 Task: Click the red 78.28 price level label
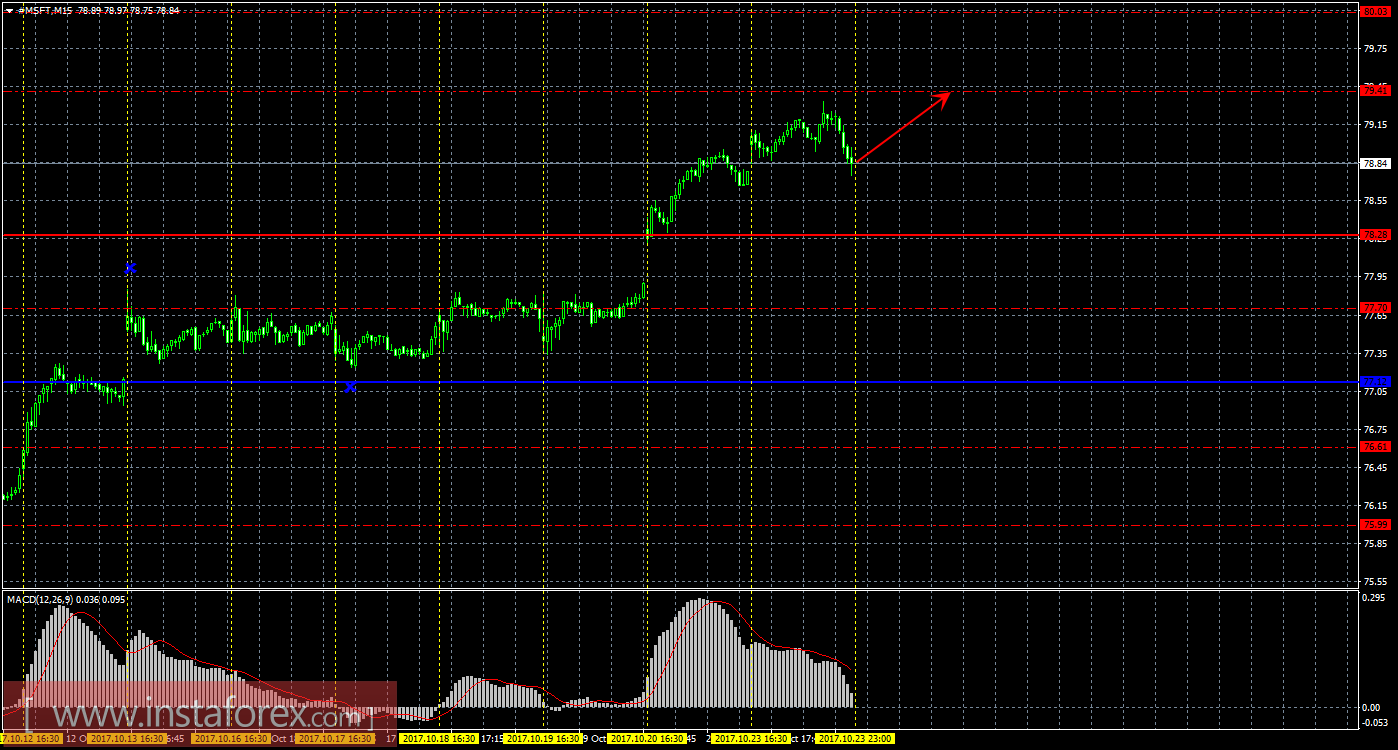1376,235
